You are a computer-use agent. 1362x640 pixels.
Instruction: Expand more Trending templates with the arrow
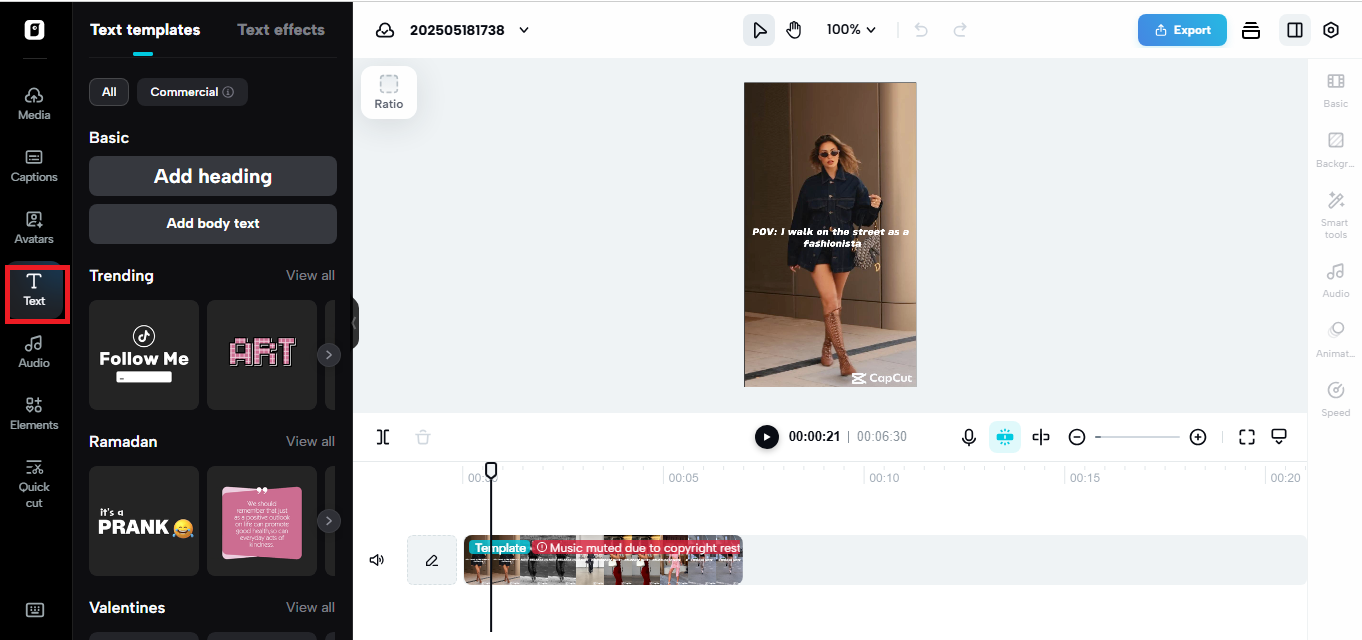[329, 354]
